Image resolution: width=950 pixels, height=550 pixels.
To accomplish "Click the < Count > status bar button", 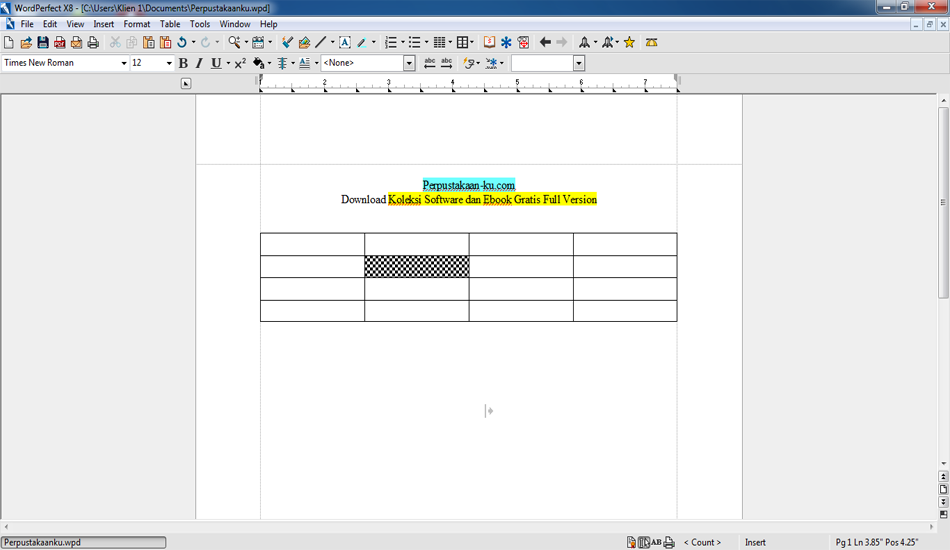I will point(702,543).
